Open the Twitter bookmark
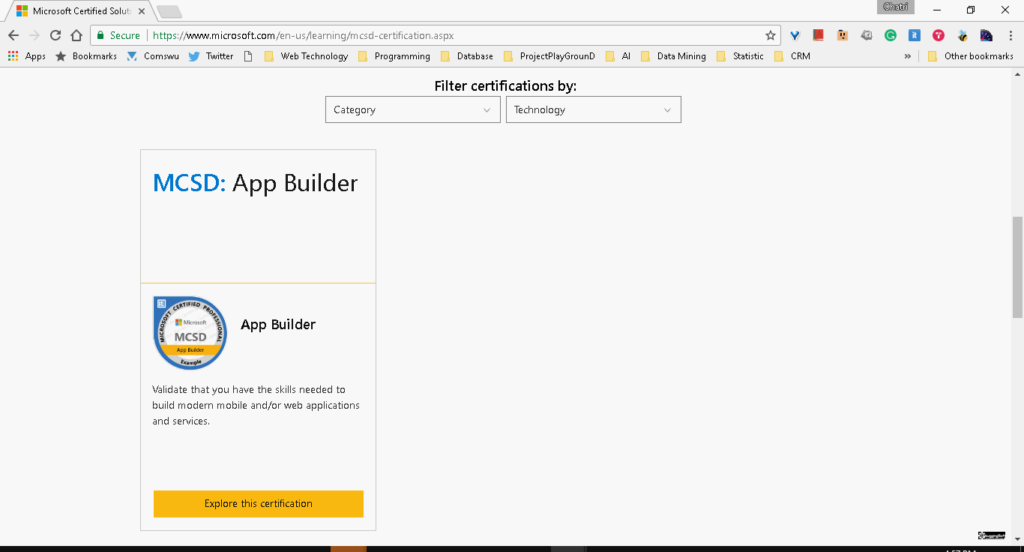Image resolution: width=1024 pixels, height=552 pixels. pyautogui.click(x=210, y=56)
